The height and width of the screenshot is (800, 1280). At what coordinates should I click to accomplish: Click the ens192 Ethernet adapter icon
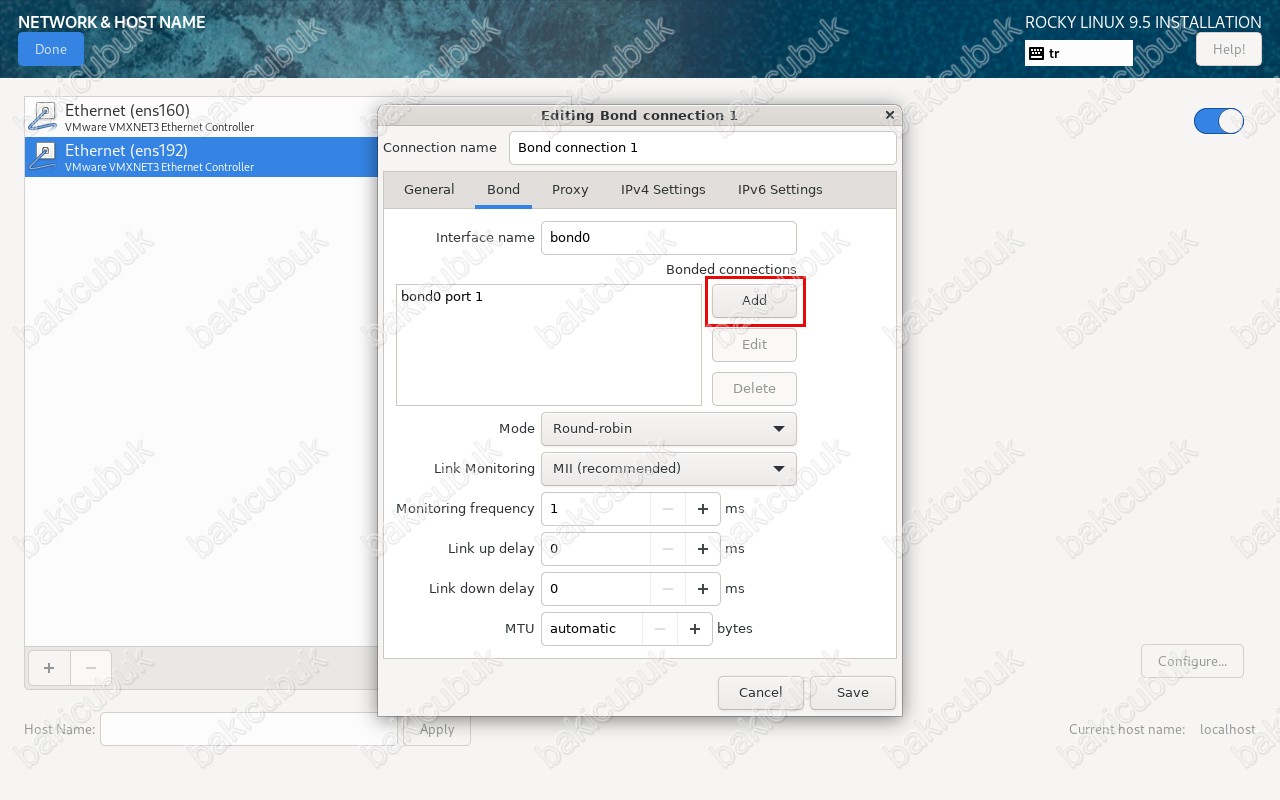[42, 157]
